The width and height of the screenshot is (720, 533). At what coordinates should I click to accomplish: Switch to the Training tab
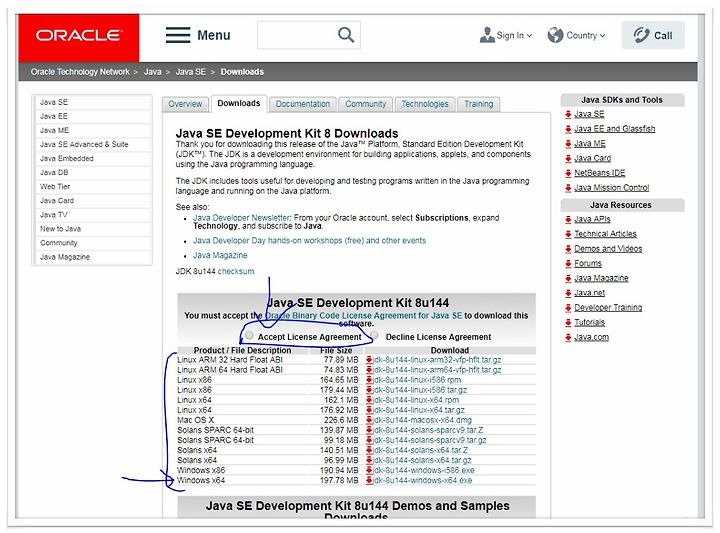(478, 104)
